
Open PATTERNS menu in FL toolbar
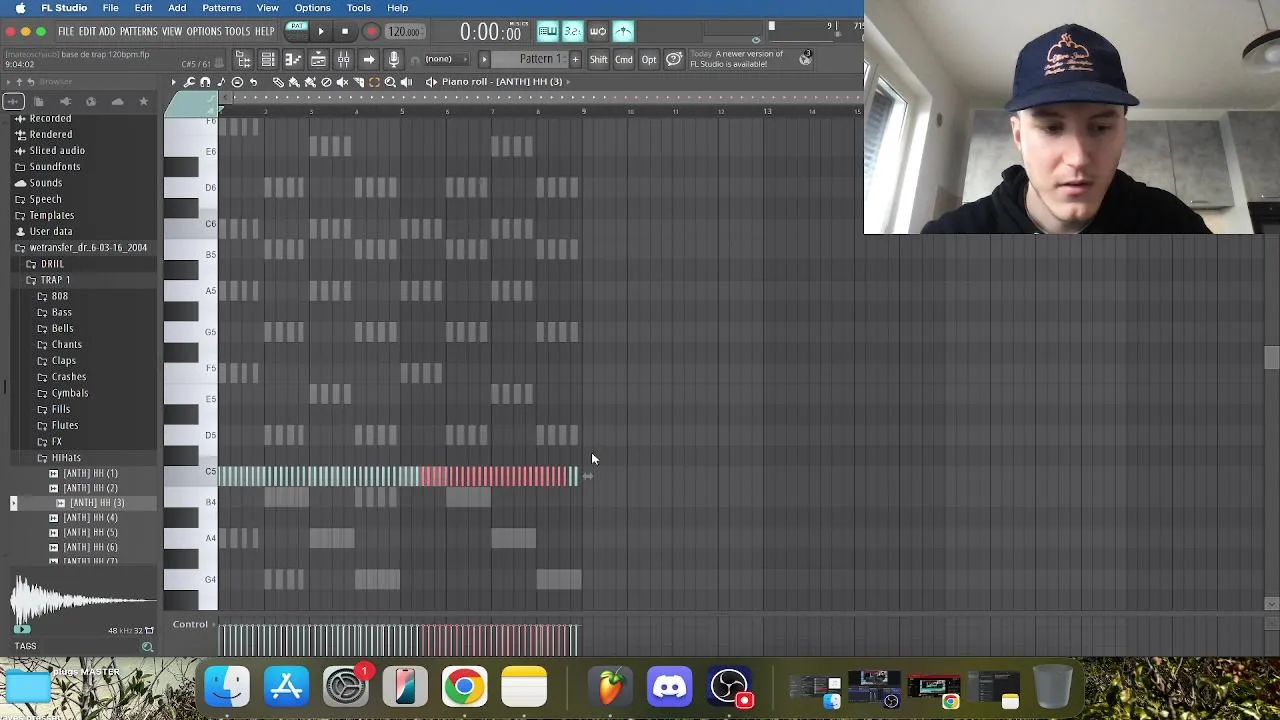[138, 32]
